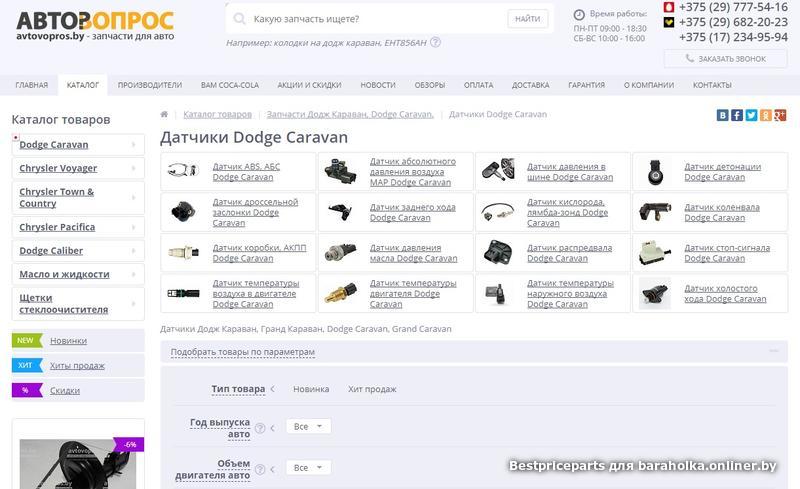Share via Odnoklassniki icon
Viewport: 800px width, 489px height.
tap(765, 115)
